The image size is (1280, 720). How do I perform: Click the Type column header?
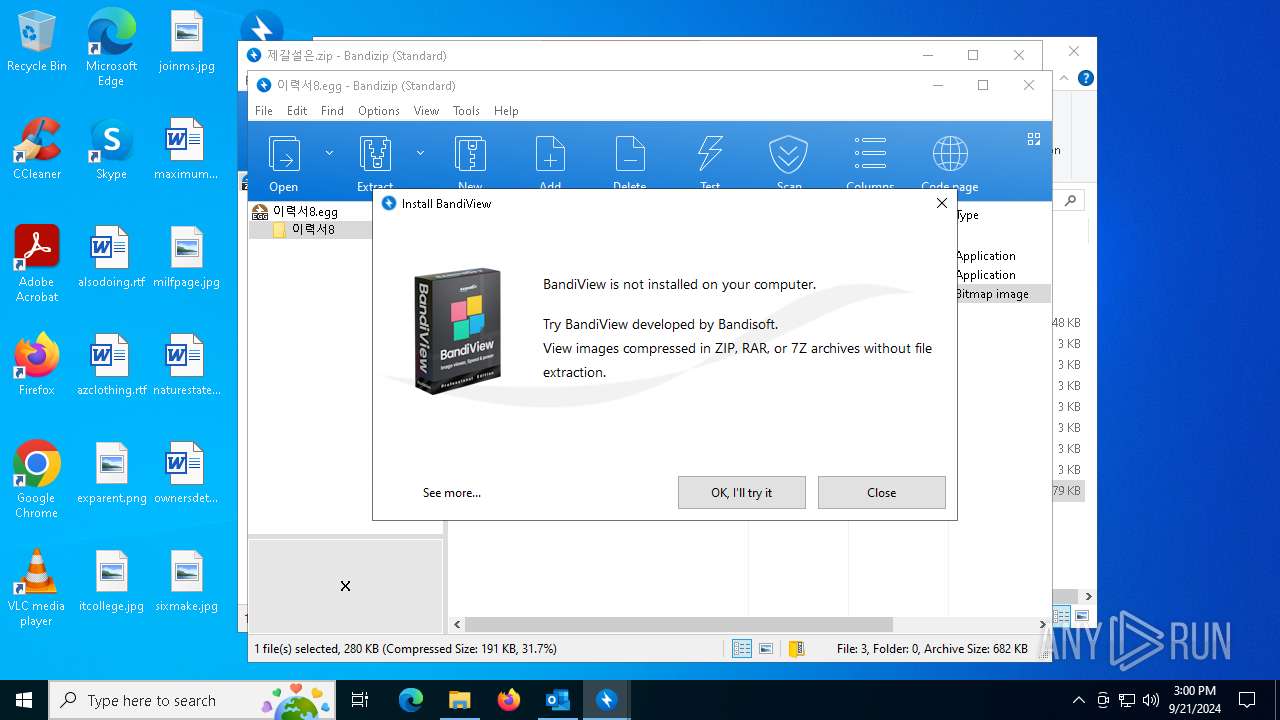pyautogui.click(x=968, y=215)
